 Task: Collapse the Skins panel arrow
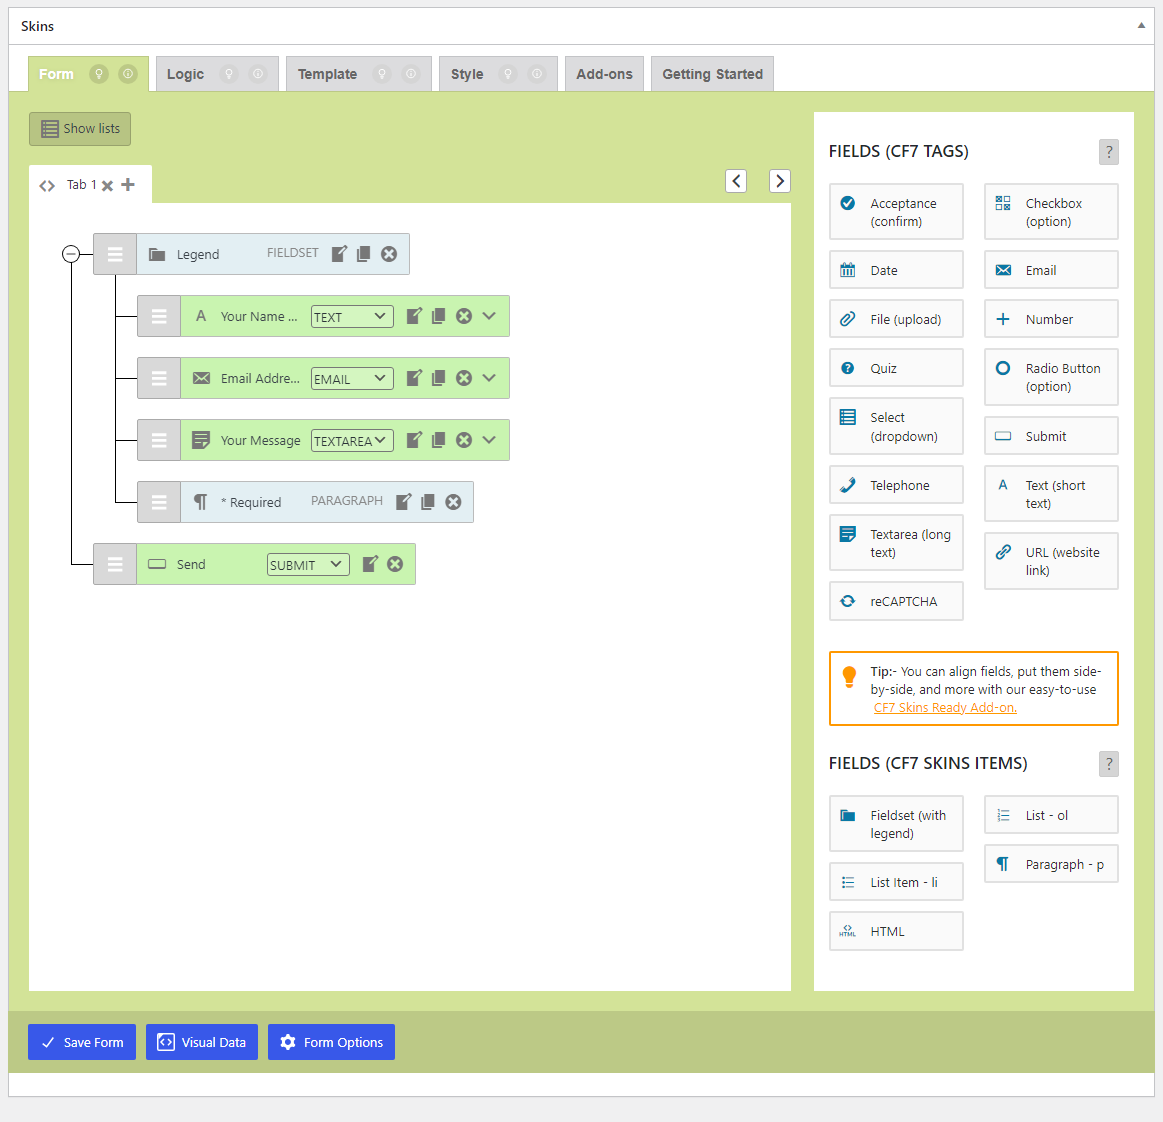[x=1141, y=26]
